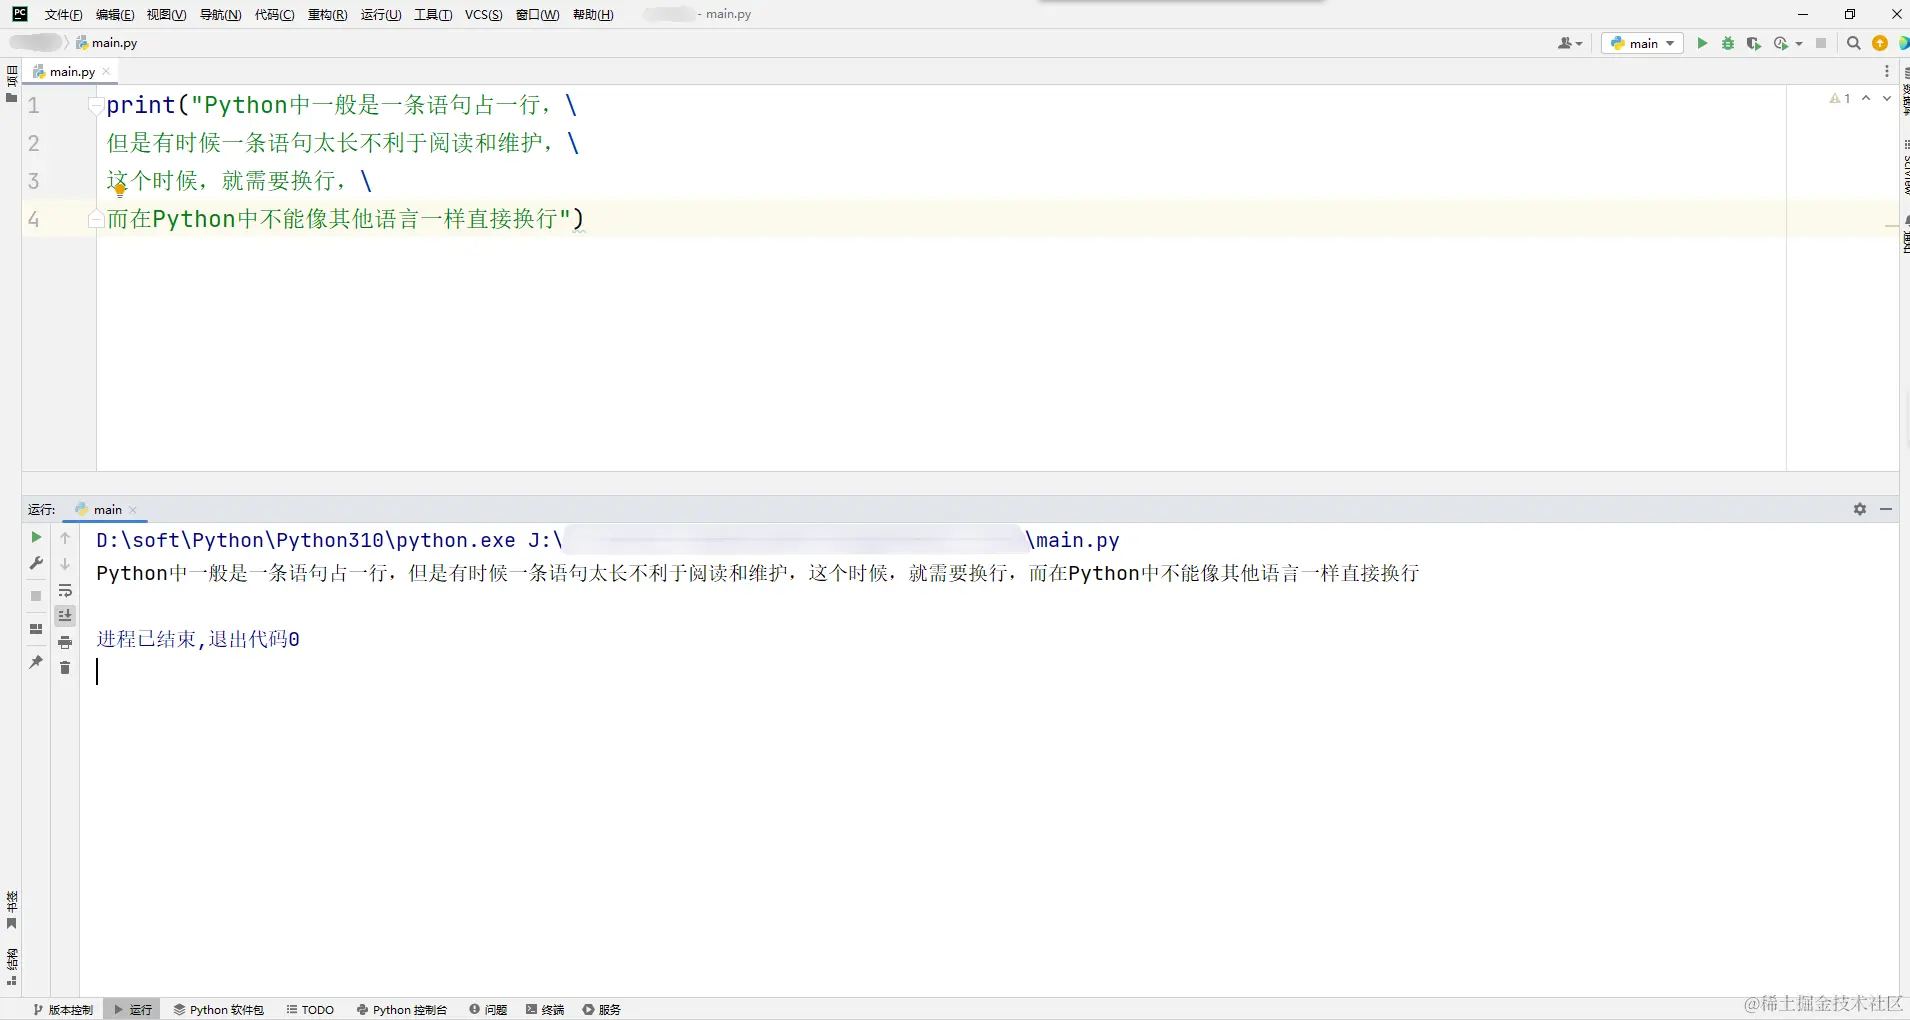
Task: Open the Python 软件包 tool window
Action: [219, 1009]
